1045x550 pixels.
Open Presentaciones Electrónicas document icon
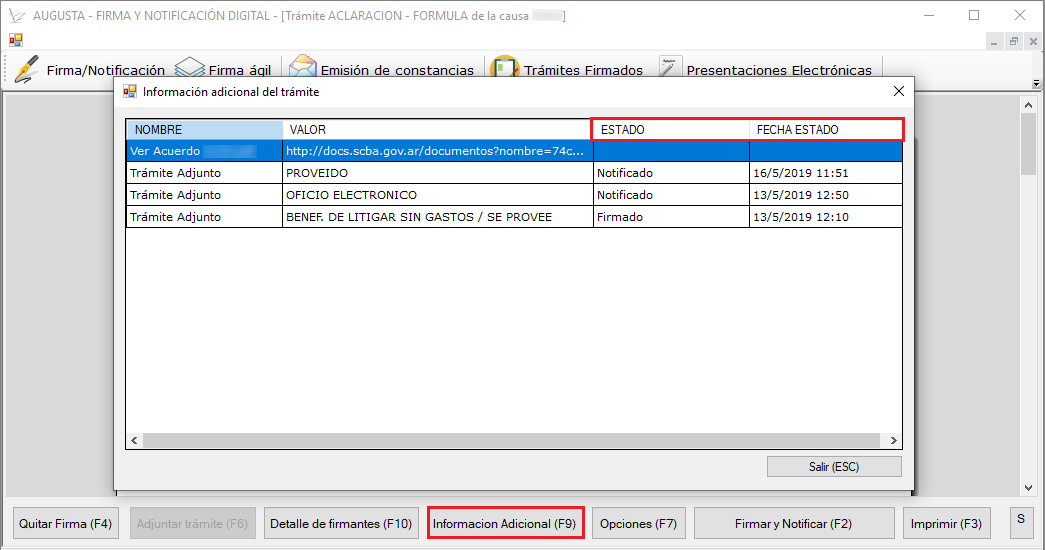pyautogui.click(x=670, y=68)
